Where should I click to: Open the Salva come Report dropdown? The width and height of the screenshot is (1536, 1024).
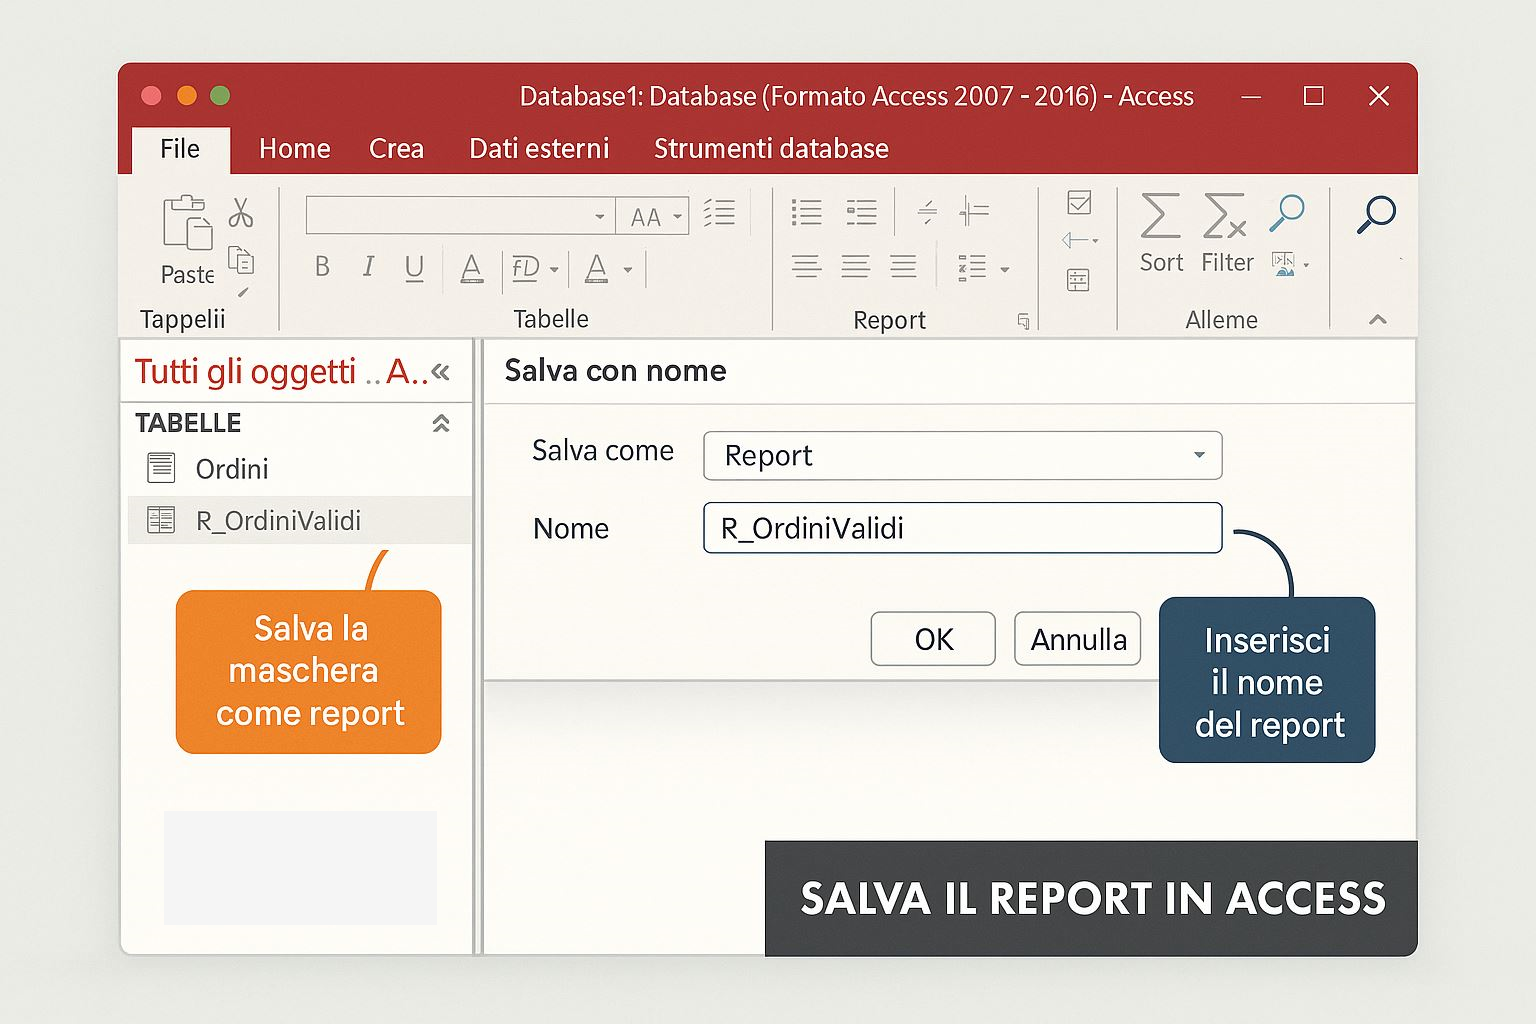click(1198, 456)
